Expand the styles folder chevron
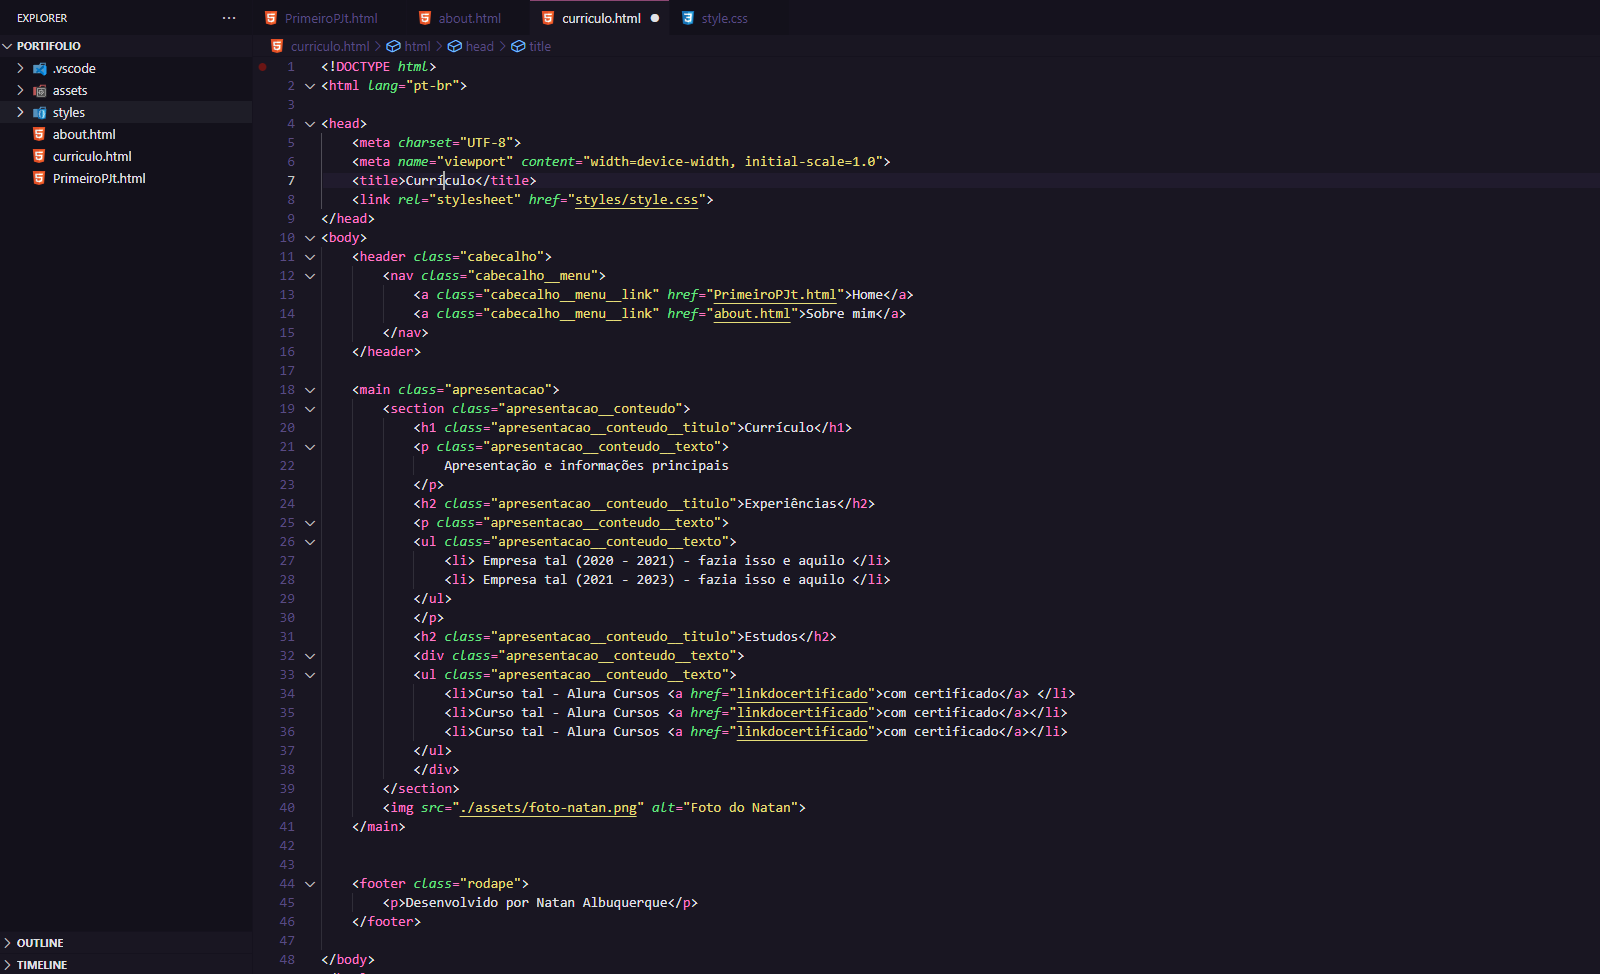Viewport: 1600px width, 974px height. (20, 112)
